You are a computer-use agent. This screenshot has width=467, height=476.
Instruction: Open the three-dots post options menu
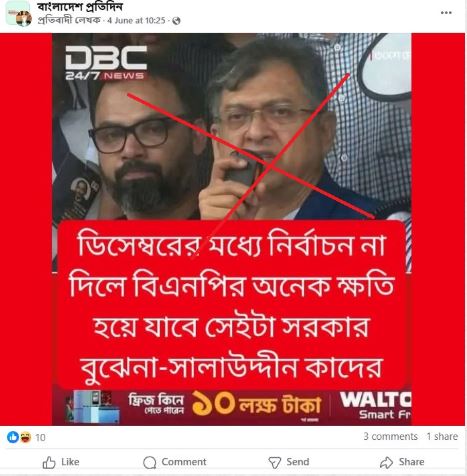pos(446,13)
